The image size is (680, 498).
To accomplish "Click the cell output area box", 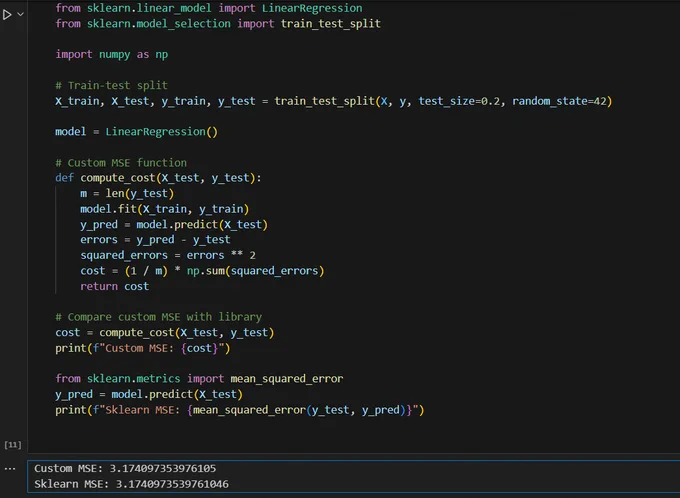I will (x=353, y=476).
